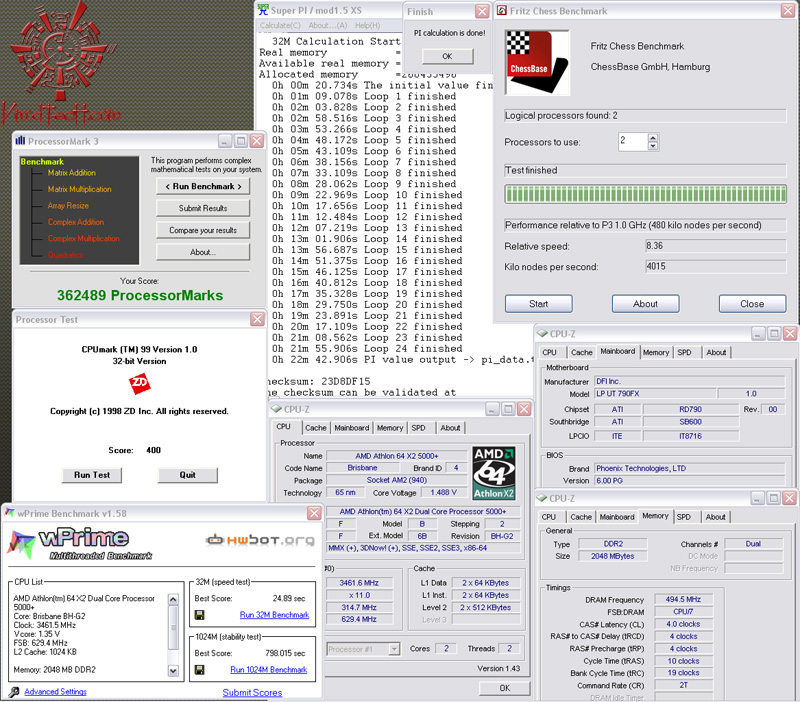Click the Kilo nodes per second value 4015

click(x=716, y=266)
